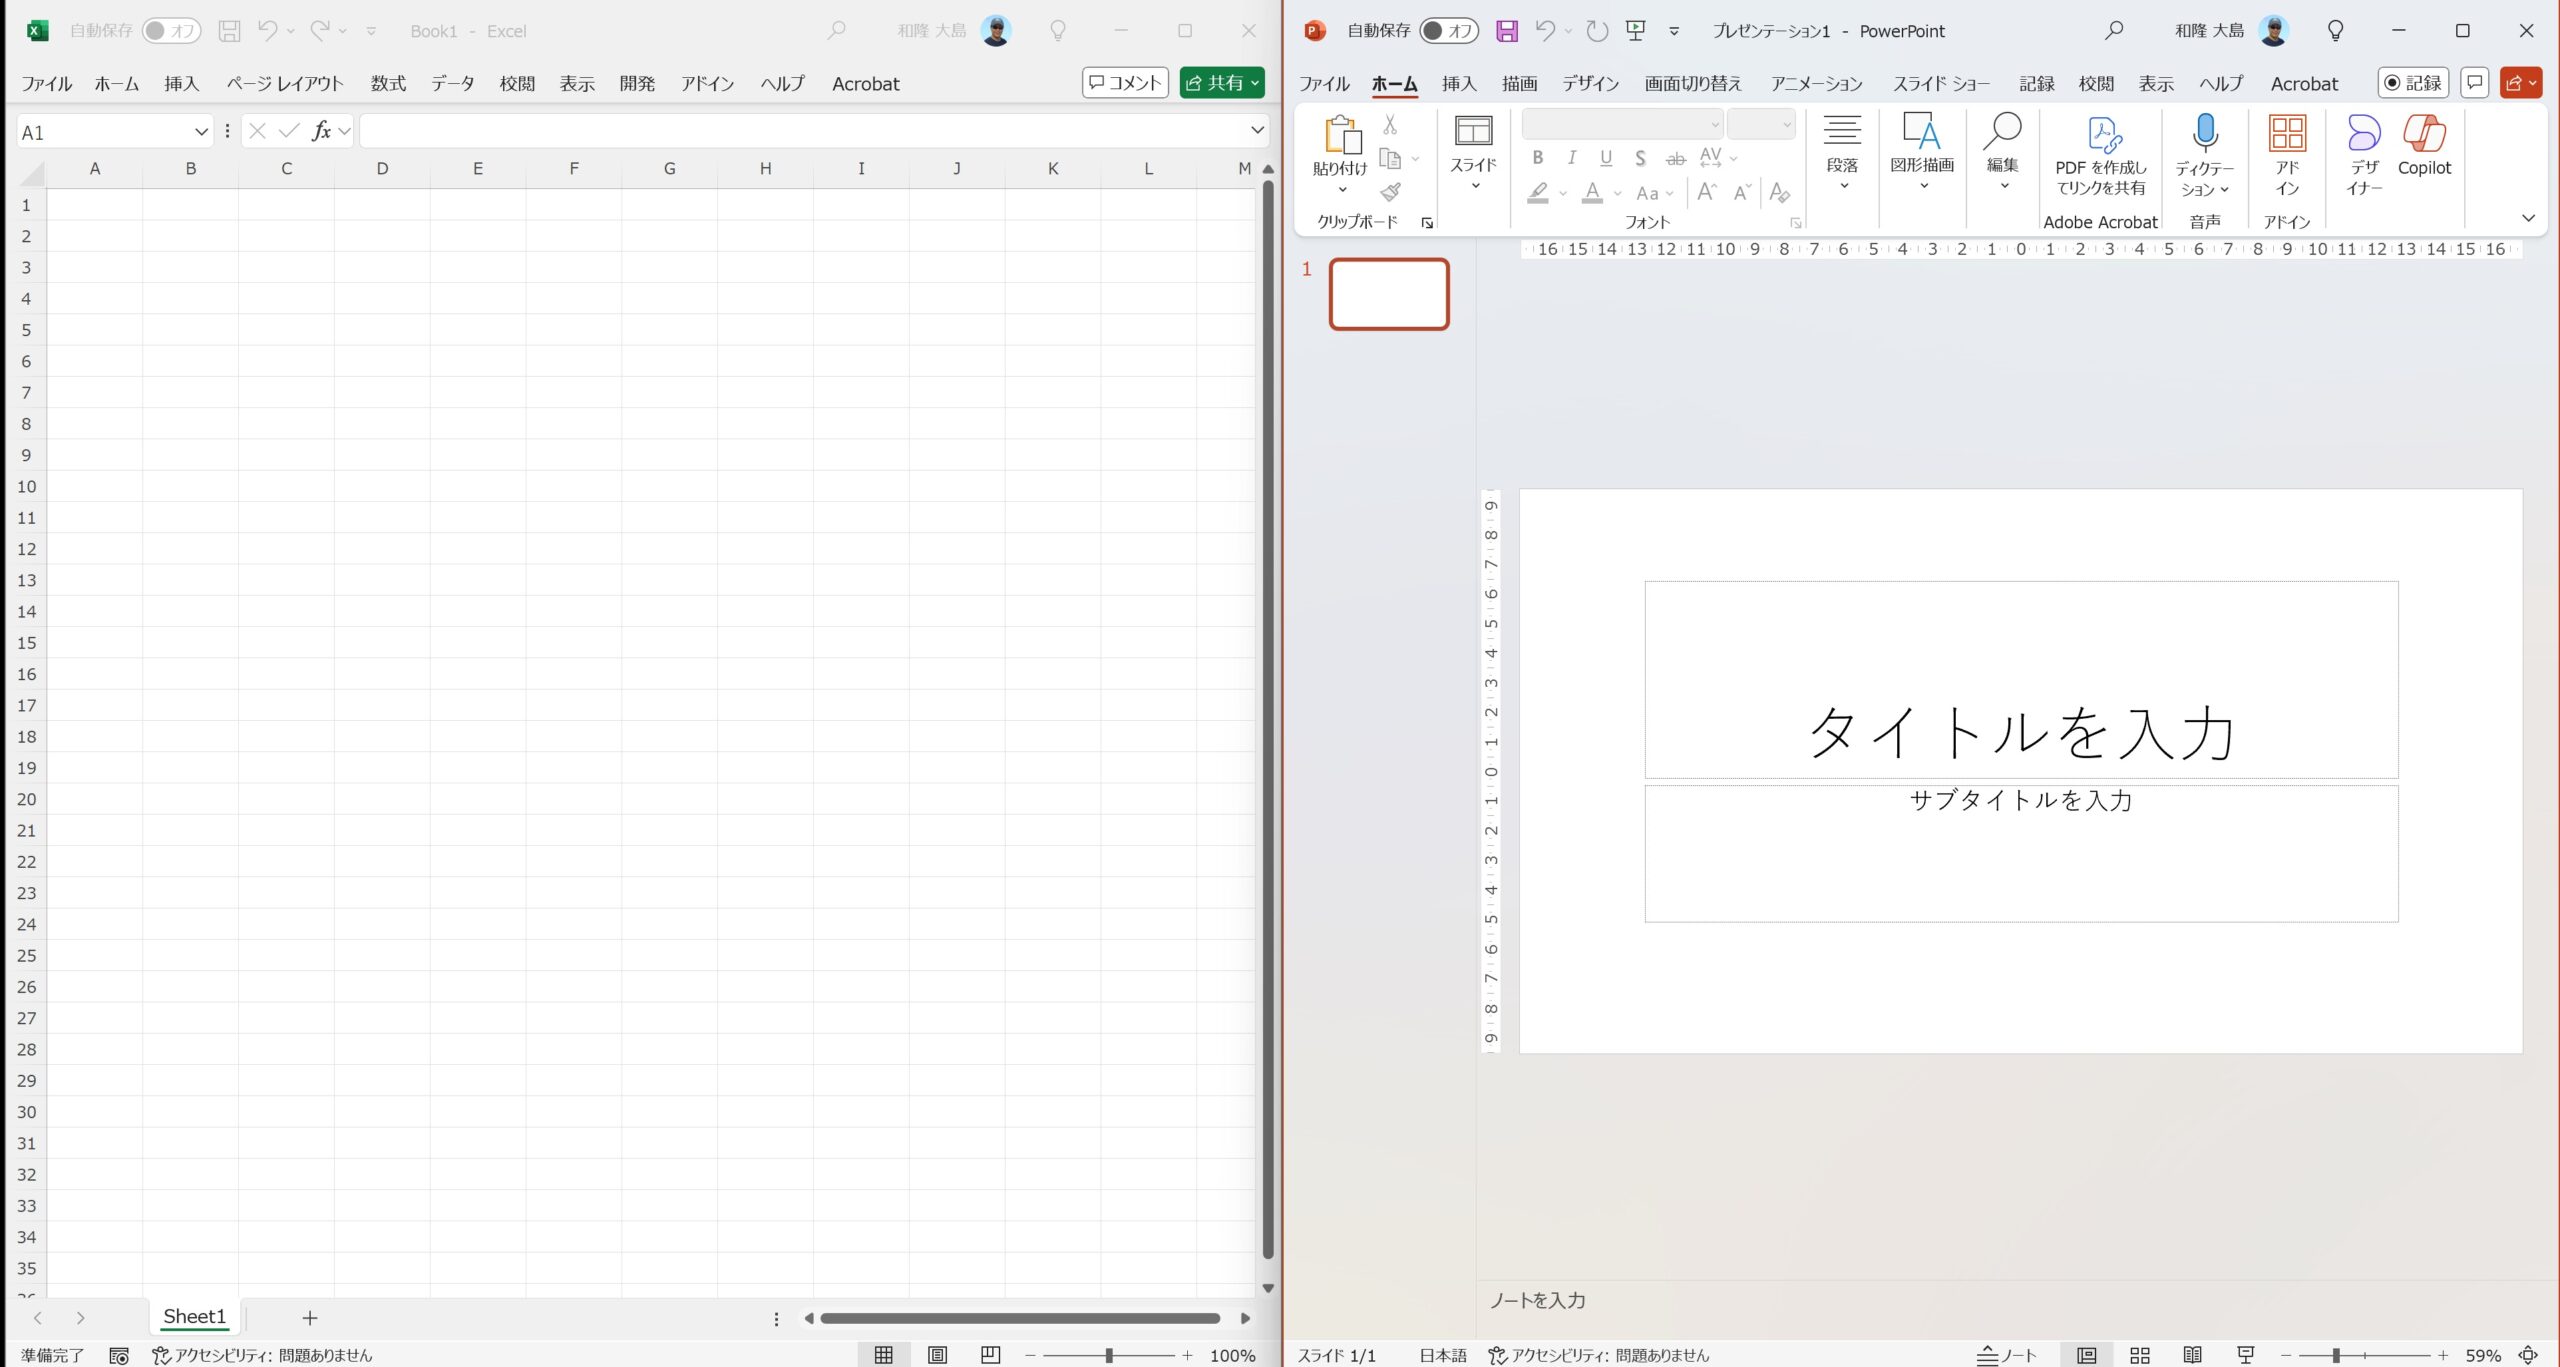Viewport: 2560px width, 1367px height.
Task: Expand the Excel formula bar
Action: click(x=1257, y=131)
